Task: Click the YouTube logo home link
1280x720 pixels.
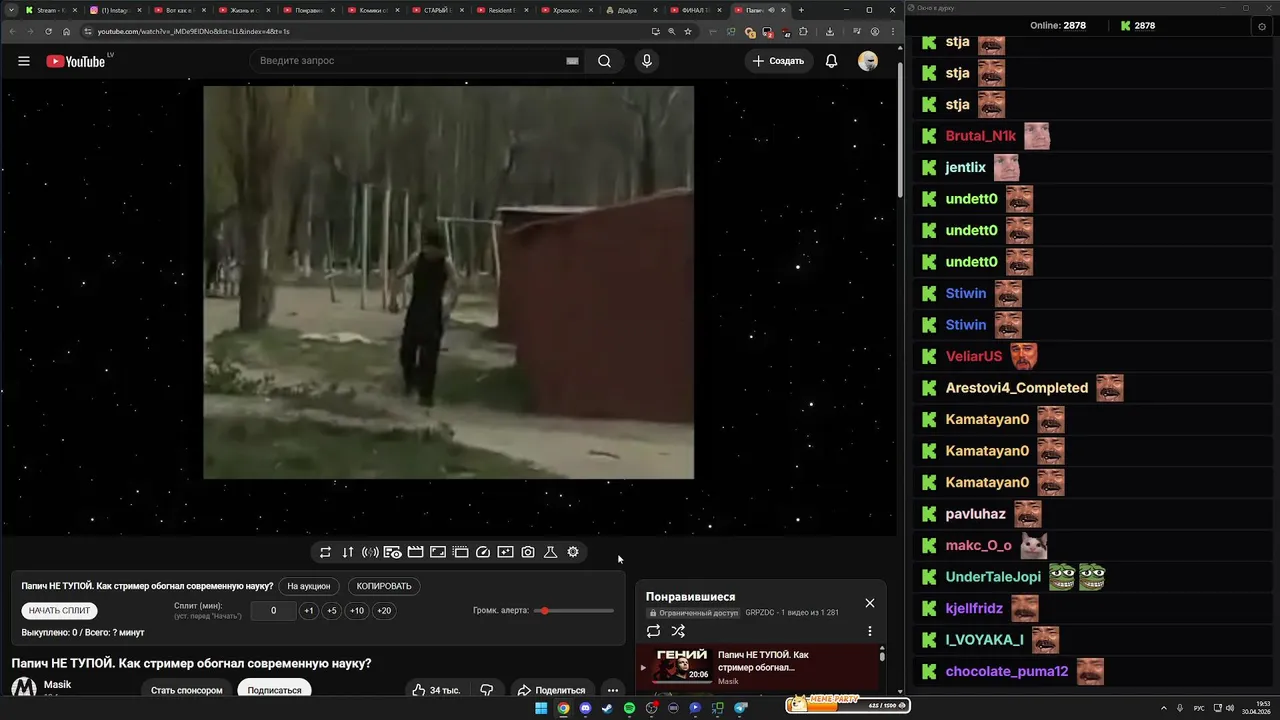Action: 77,61
